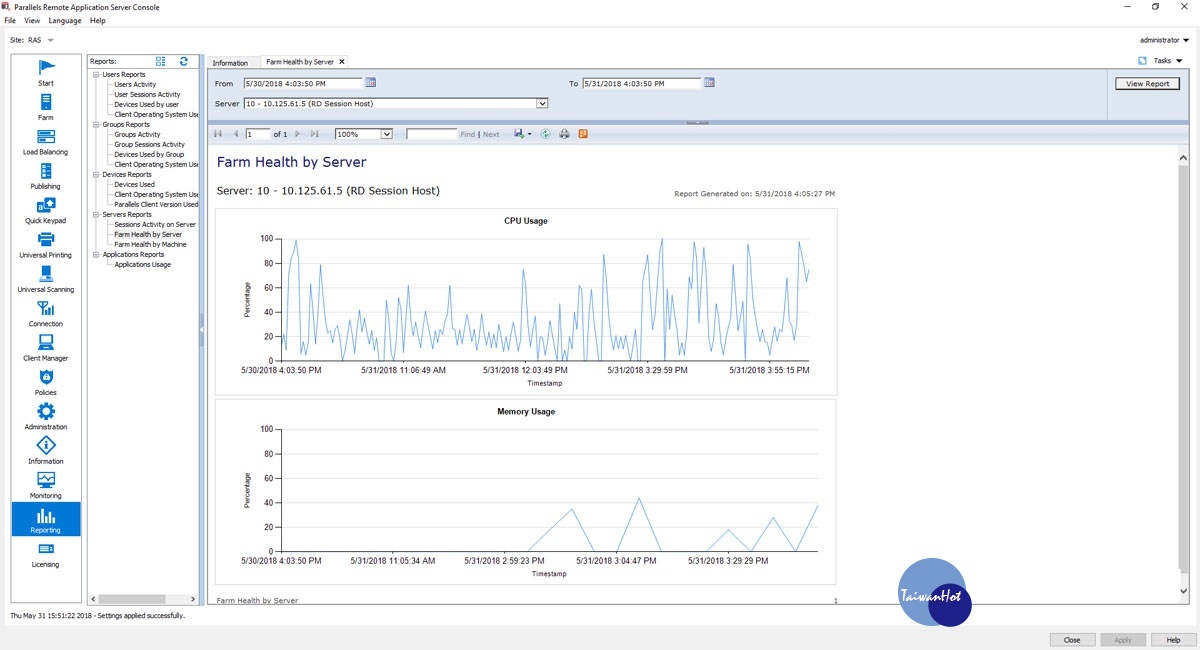Click the find text input box

(x=431, y=134)
